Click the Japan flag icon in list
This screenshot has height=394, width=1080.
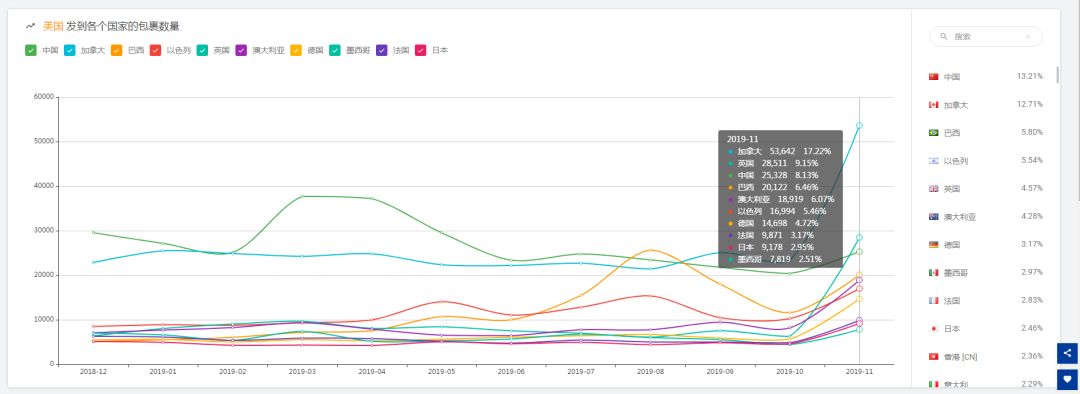click(934, 329)
